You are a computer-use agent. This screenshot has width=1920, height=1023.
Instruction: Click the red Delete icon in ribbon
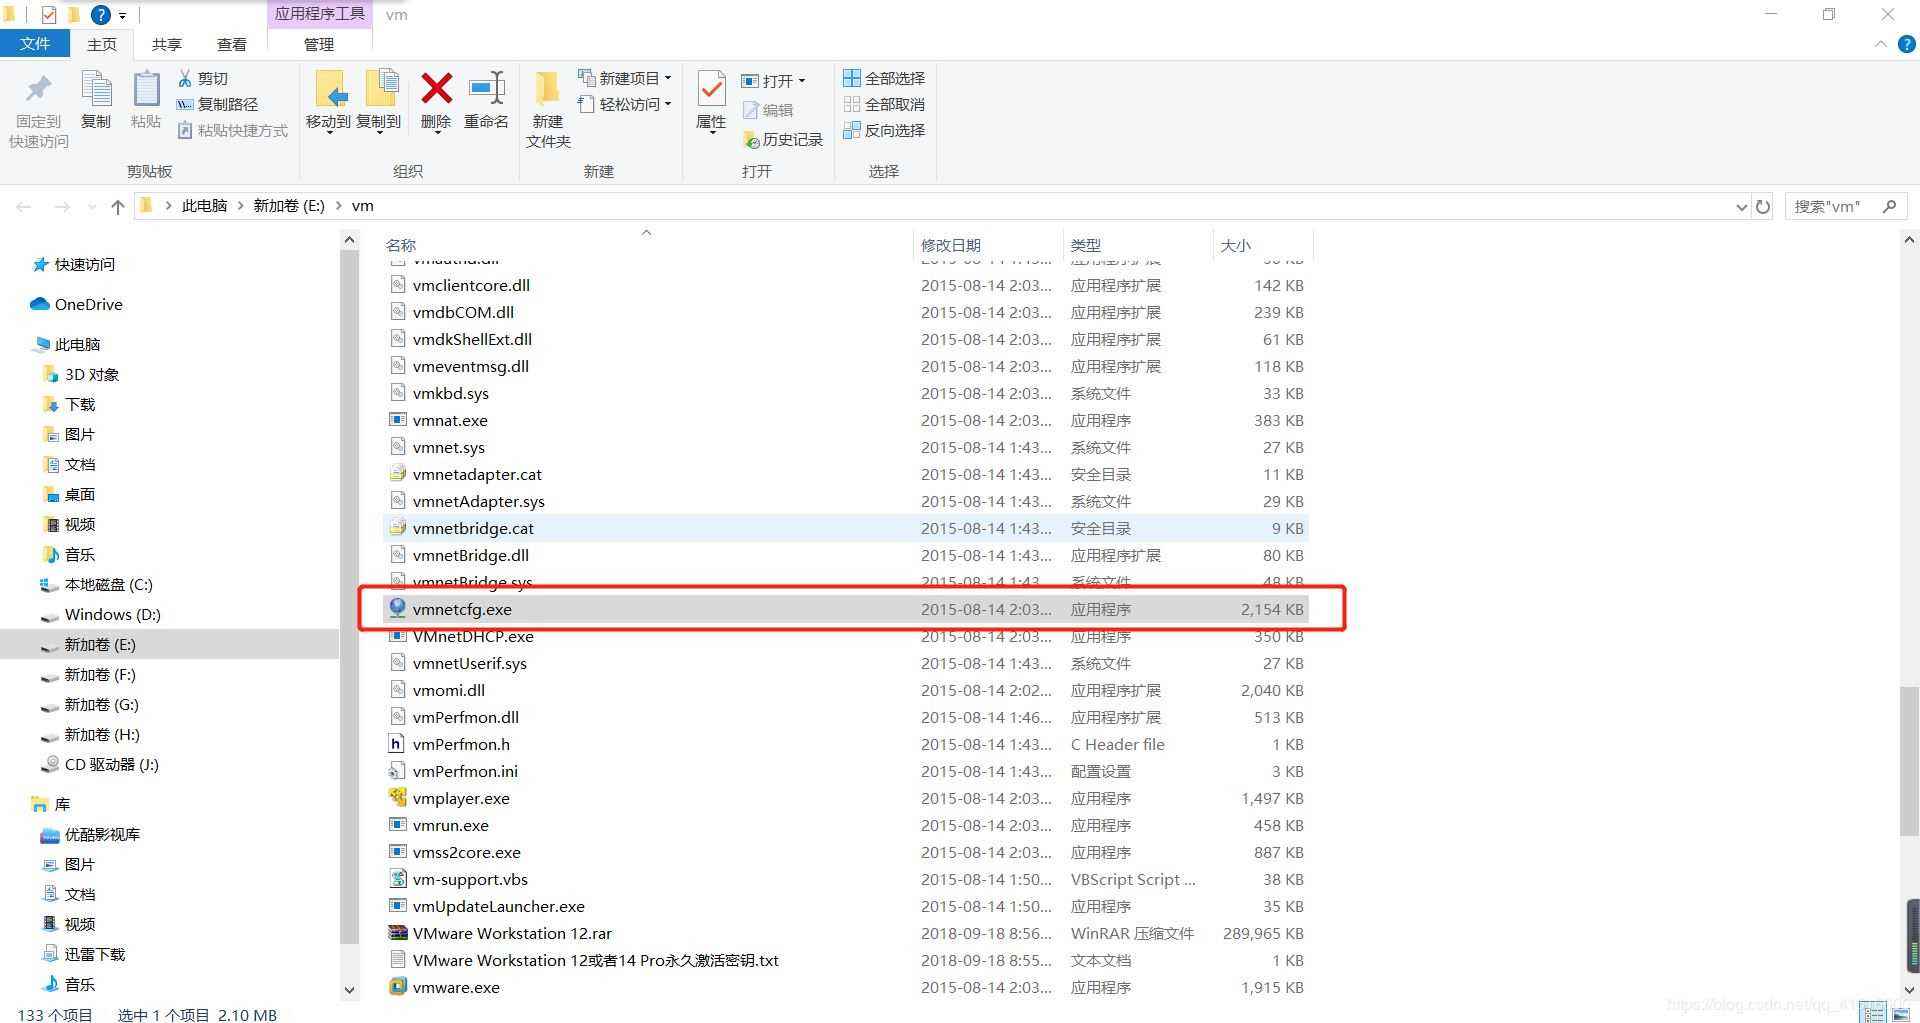(436, 90)
